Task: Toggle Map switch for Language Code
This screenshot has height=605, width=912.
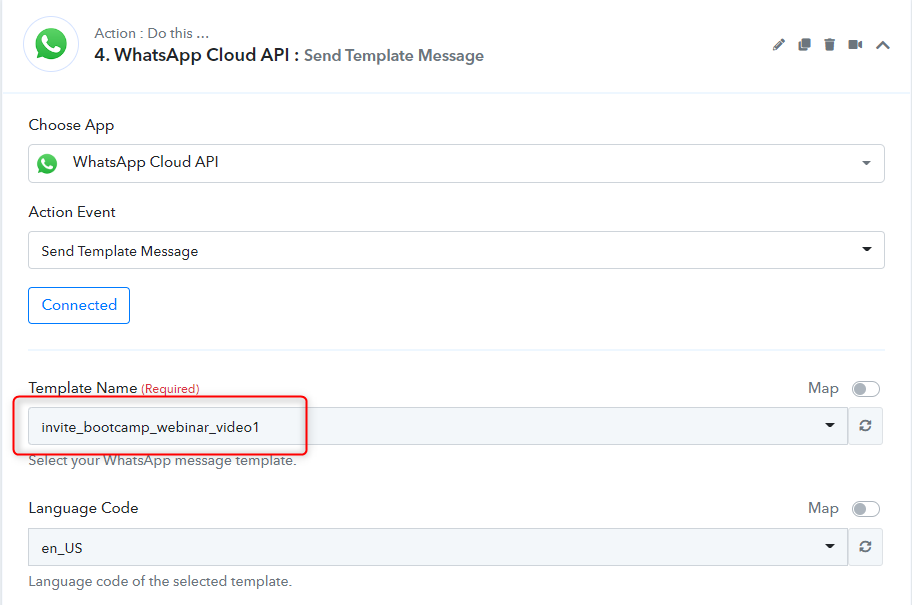Action: click(x=865, y=509)
